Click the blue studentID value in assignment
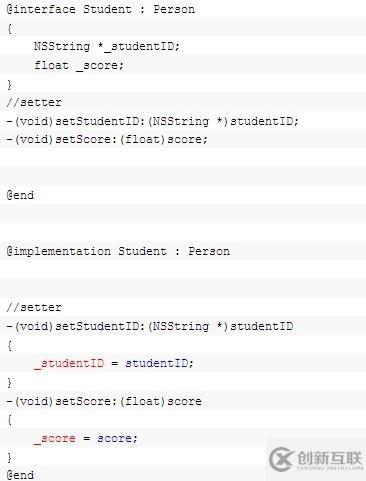Viewport: 366px width, 481px height. [157, 363]
